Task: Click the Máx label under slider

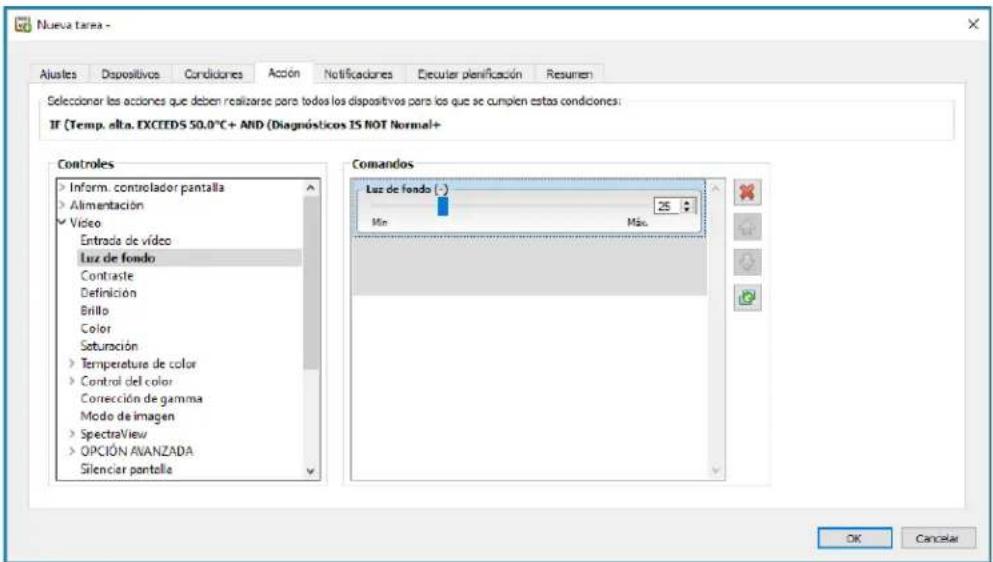Action: click(637, 222)
